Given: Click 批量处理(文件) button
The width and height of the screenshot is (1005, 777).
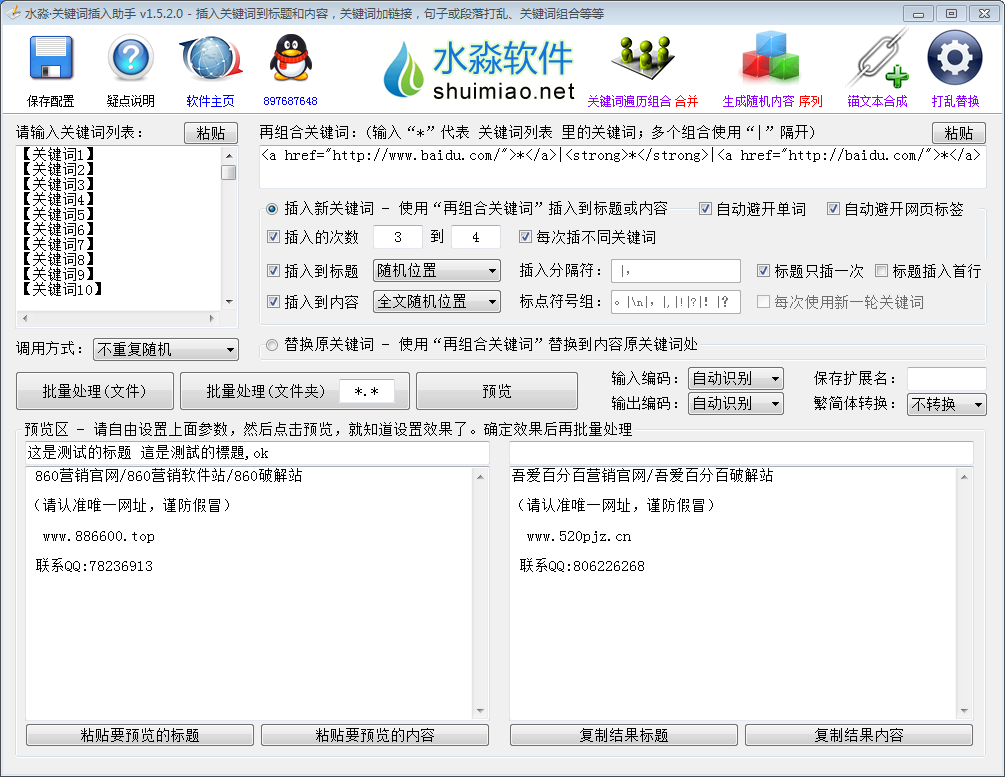Looking at the screenshot, I should click(95, 391).
